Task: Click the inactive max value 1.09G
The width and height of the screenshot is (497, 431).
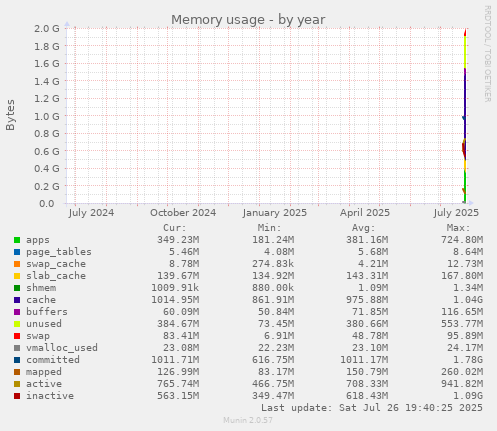Action: pos(468,396)
